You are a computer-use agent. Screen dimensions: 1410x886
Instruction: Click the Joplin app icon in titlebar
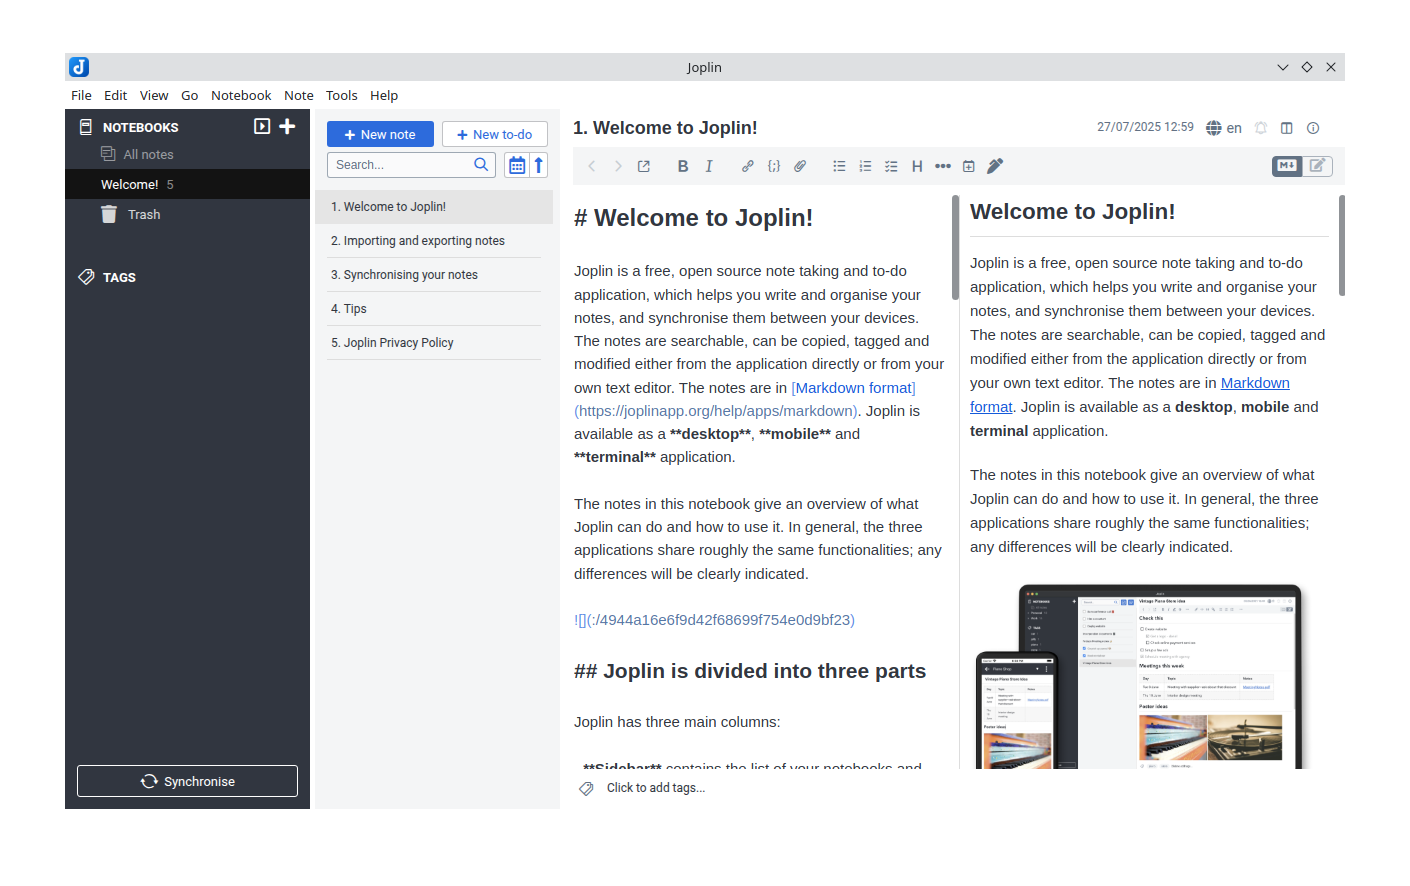point(79,67)
